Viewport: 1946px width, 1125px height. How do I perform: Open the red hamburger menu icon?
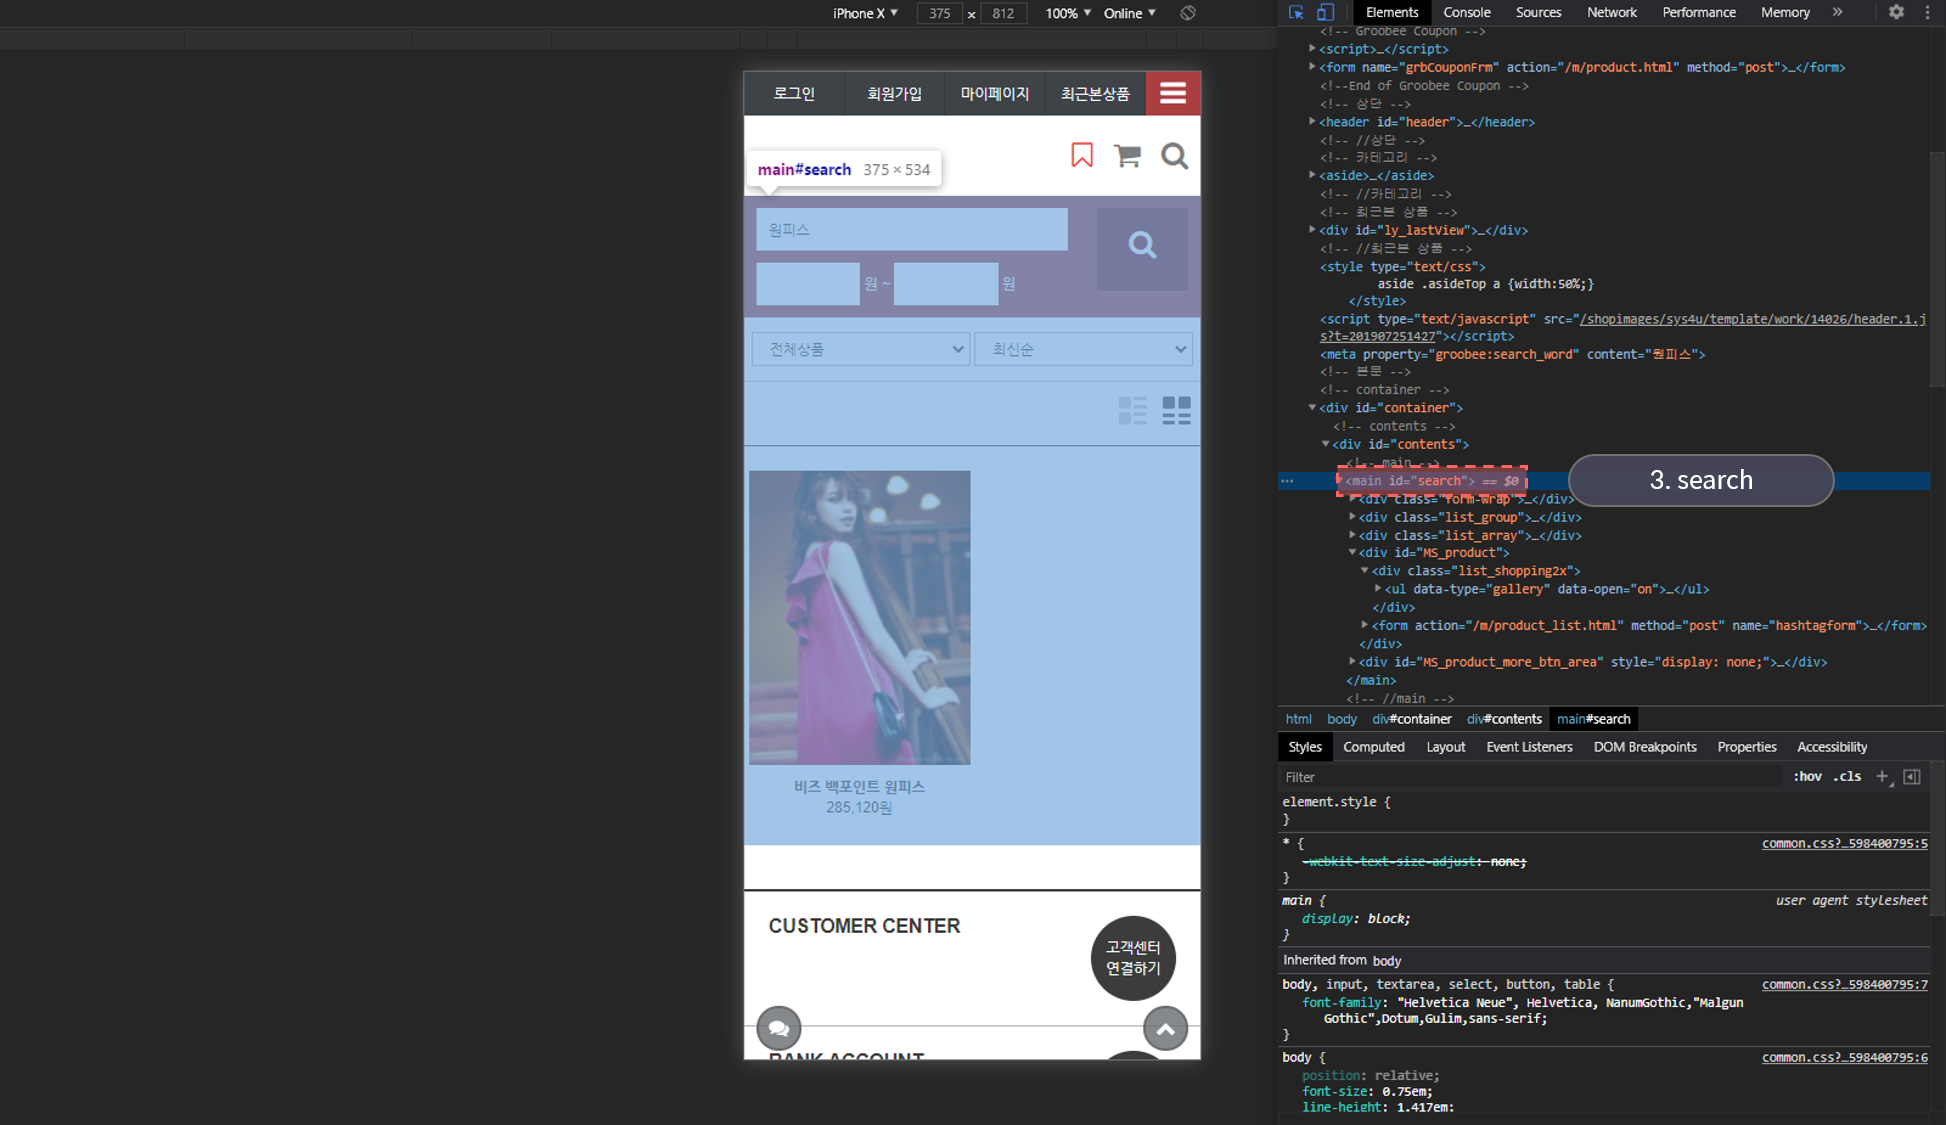click(x=1172, y=93)
